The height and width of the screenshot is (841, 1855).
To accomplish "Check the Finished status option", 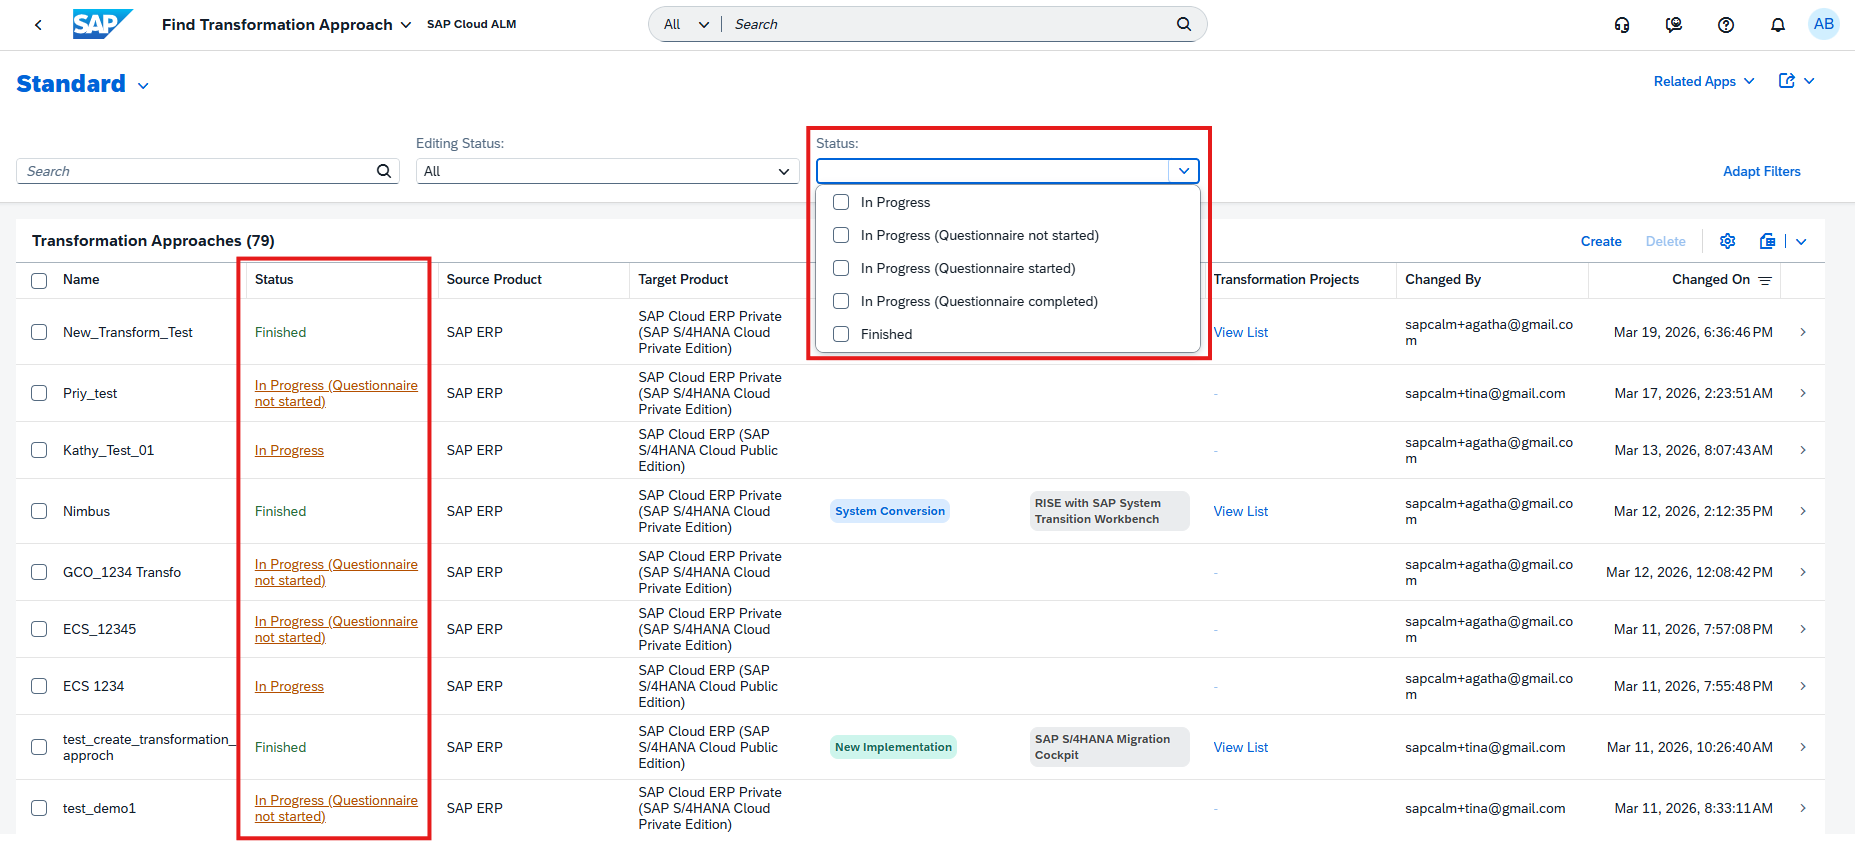I will pyautogui.click(x=841, y=334).
